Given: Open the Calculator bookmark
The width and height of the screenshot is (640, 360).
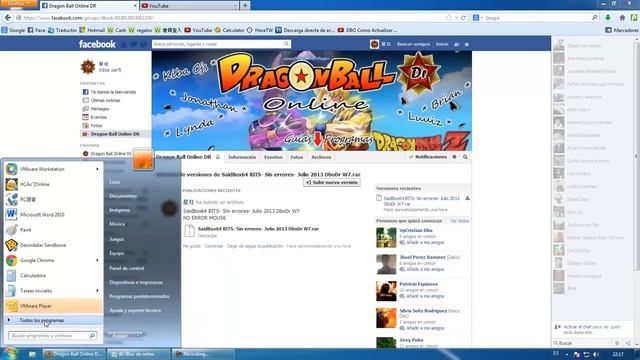Looking at the screenshot, I should [x=229, y=30].
